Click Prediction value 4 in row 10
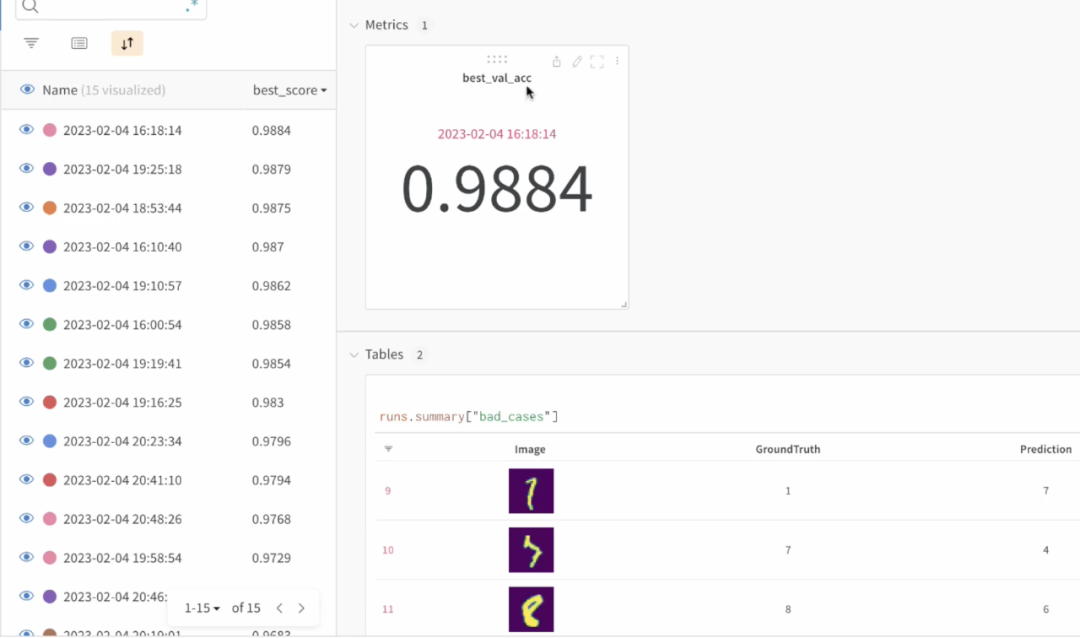This screenshot has width=1080, height=638. click(1046, 550)
